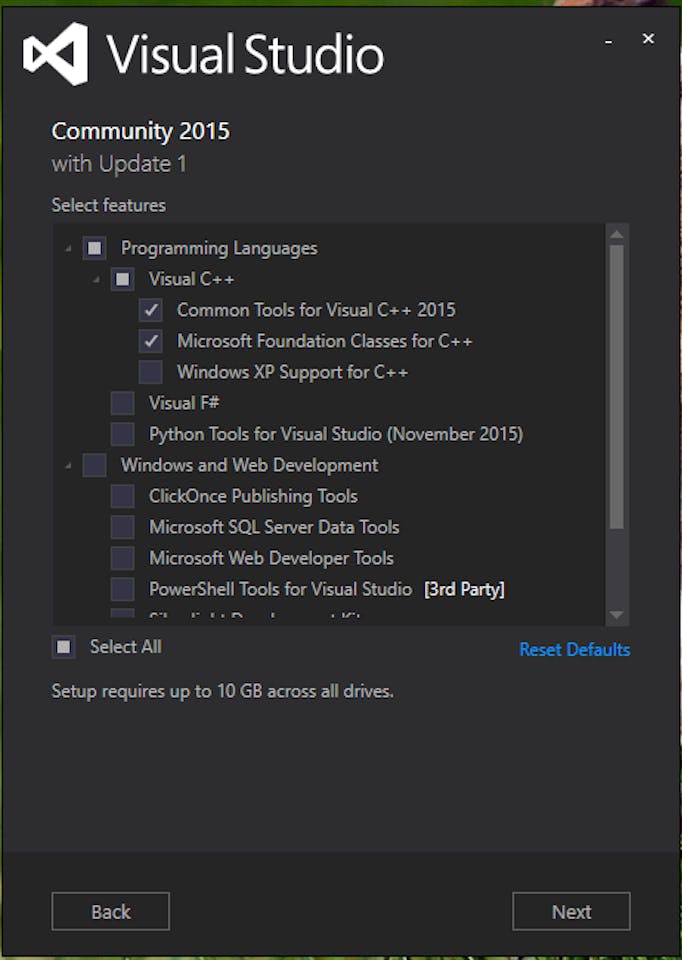Image resolution: width=682 pixels, height=960 pixels.
Task: Tick Python Tools for Visual Studio checkbox
Action: tap(123, 434)
